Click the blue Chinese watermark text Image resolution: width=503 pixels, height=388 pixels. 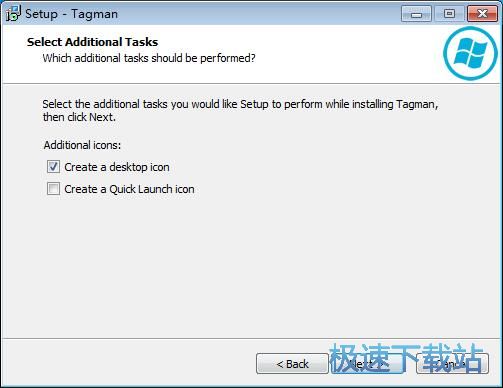pos(406,359)
